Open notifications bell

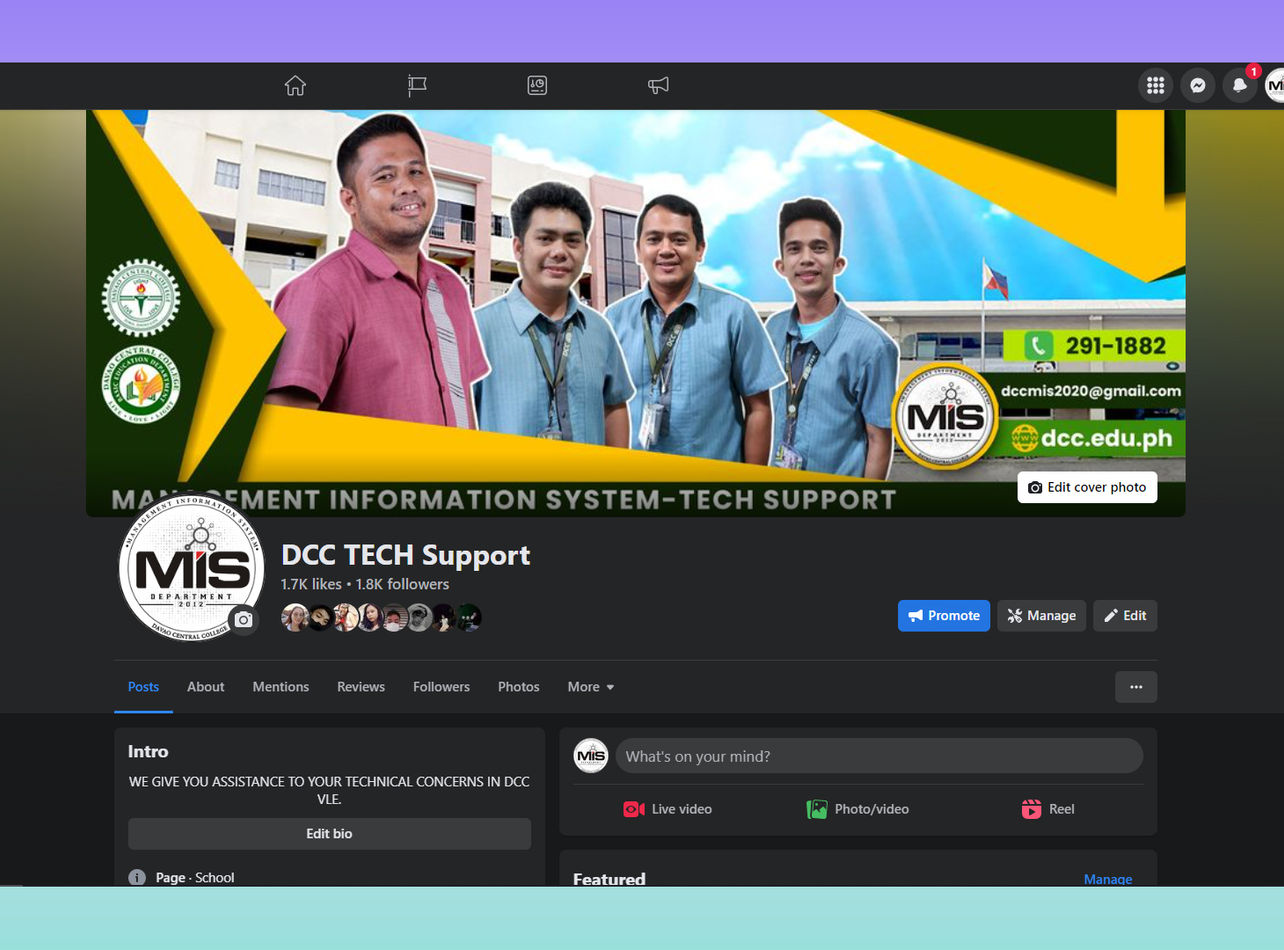tap(1240, 86)
